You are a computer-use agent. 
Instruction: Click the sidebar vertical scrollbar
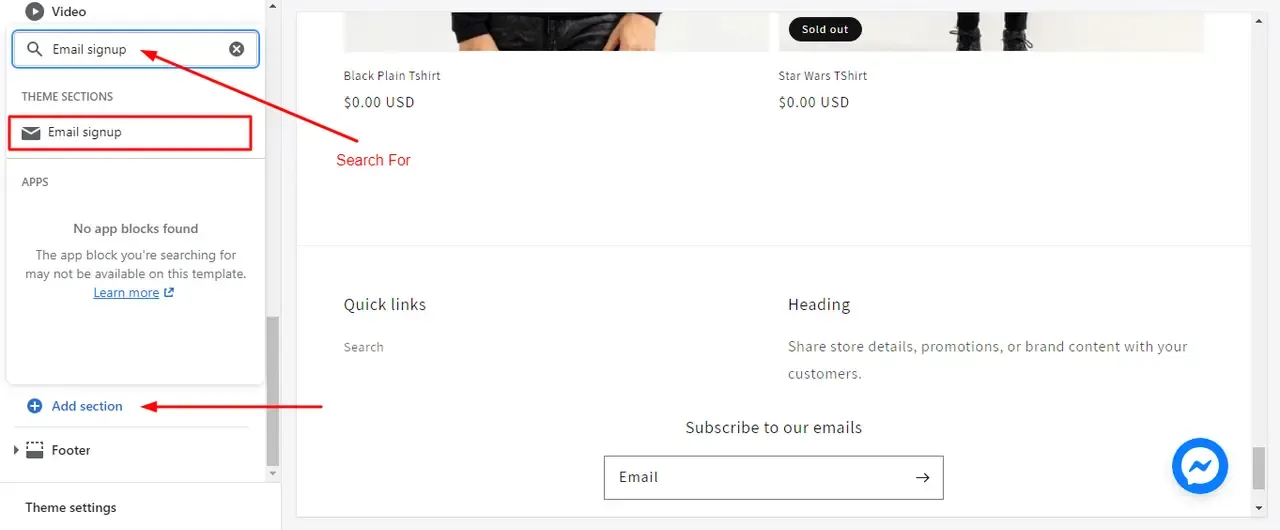(273, 390)
